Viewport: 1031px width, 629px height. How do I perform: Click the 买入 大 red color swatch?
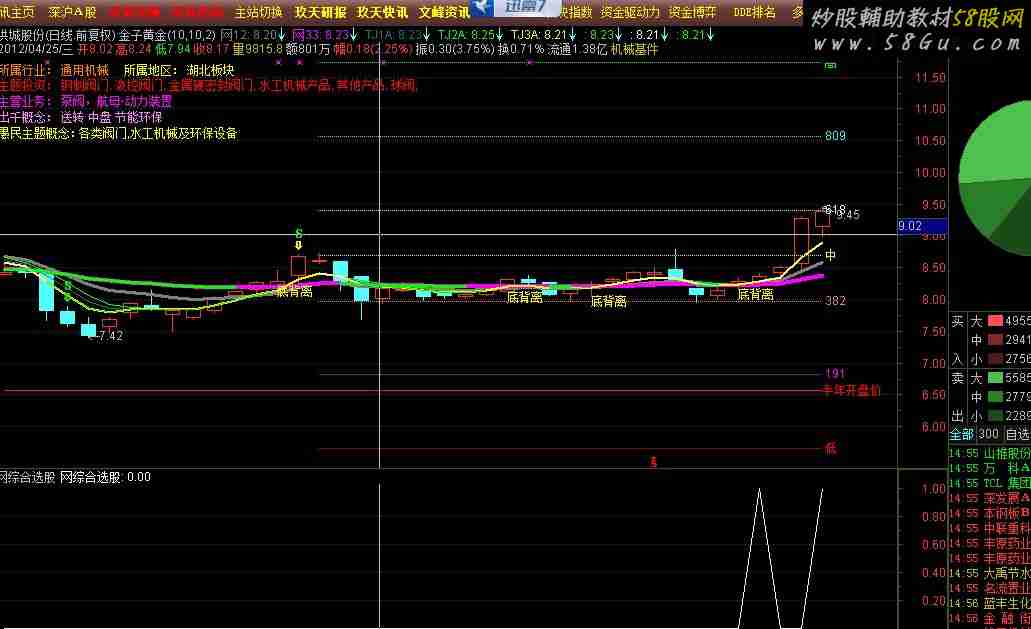(x=995, y=321)
